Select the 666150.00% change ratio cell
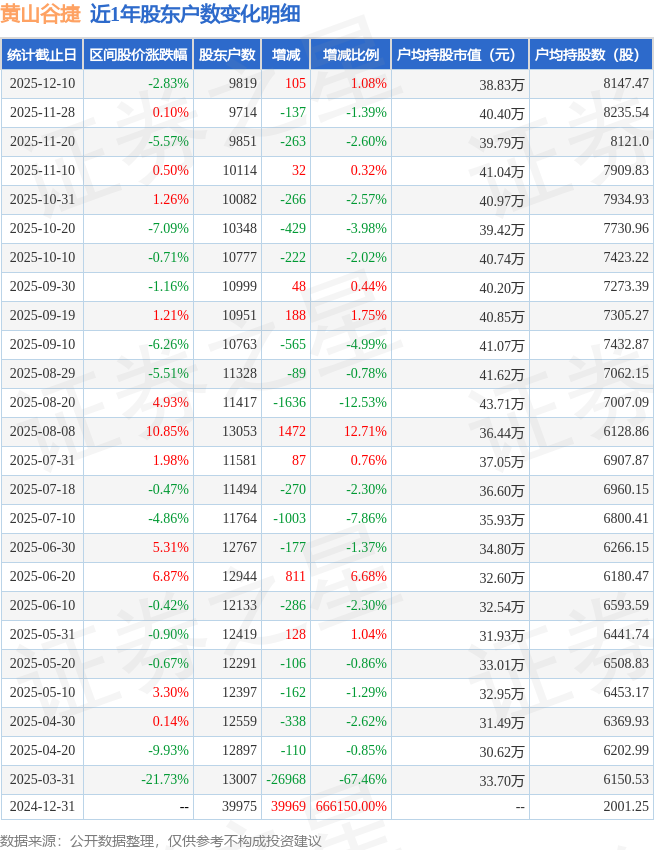 click(350, 808)
